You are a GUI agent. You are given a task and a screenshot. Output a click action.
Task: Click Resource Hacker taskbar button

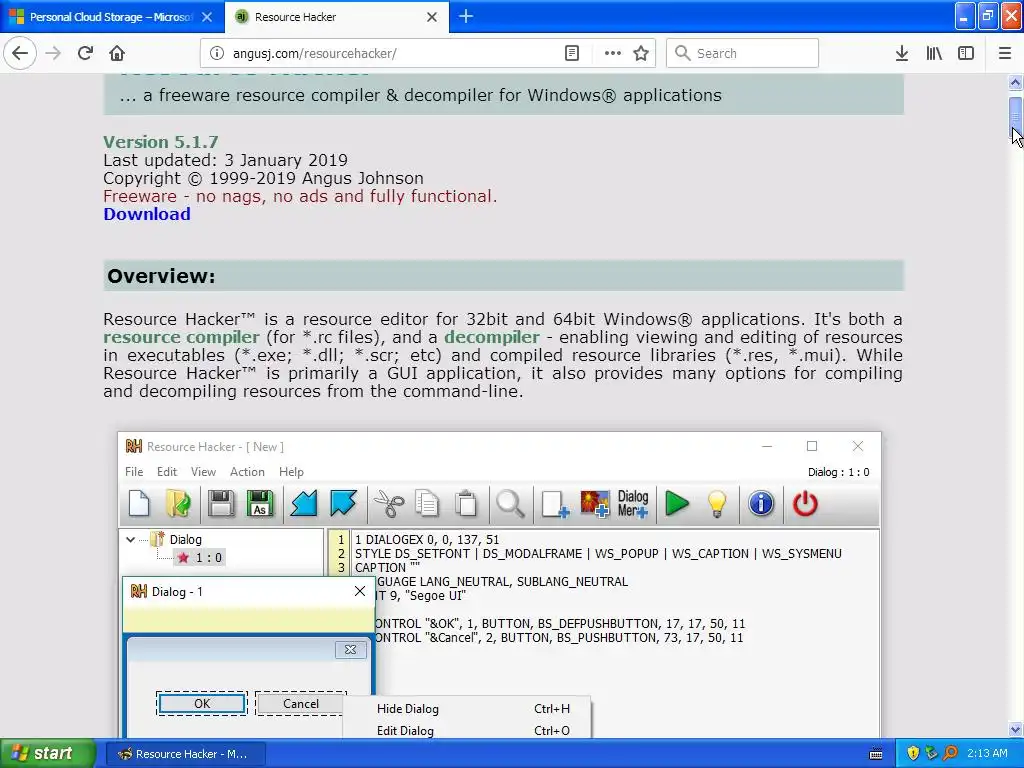pyautogui.click(x=185, y=754)
